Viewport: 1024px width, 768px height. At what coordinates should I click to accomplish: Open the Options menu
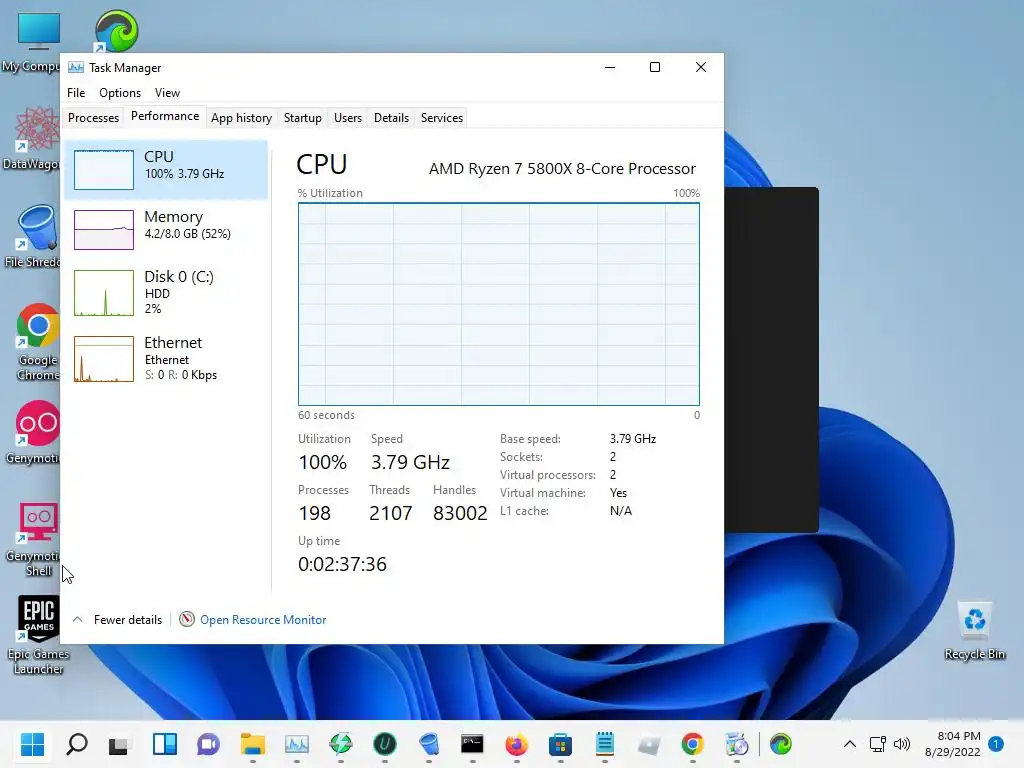pos(120,93)
